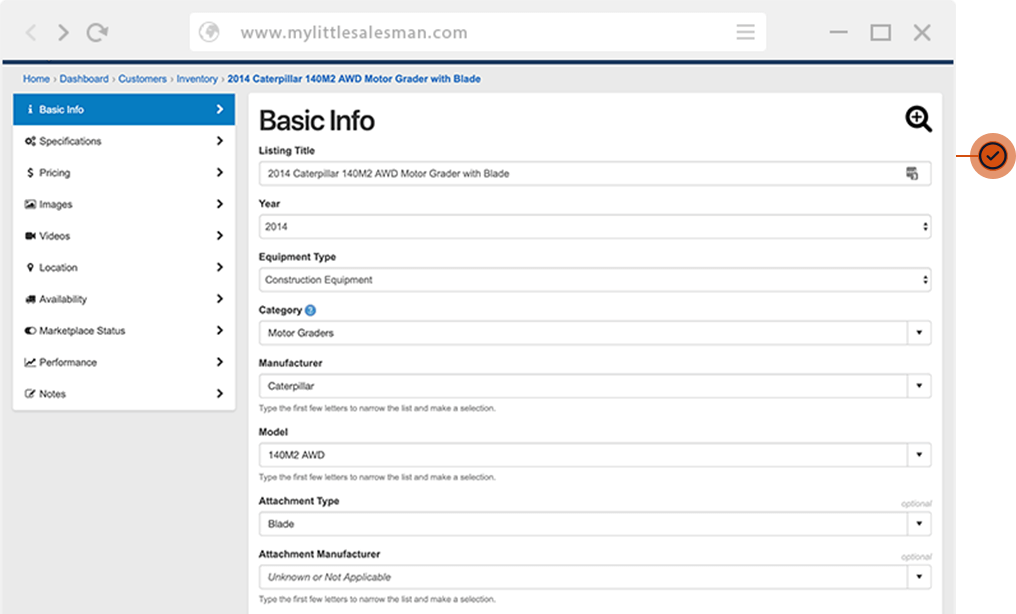
Task: Click the Basic Info 'i' icon
Action: [30, 109]
